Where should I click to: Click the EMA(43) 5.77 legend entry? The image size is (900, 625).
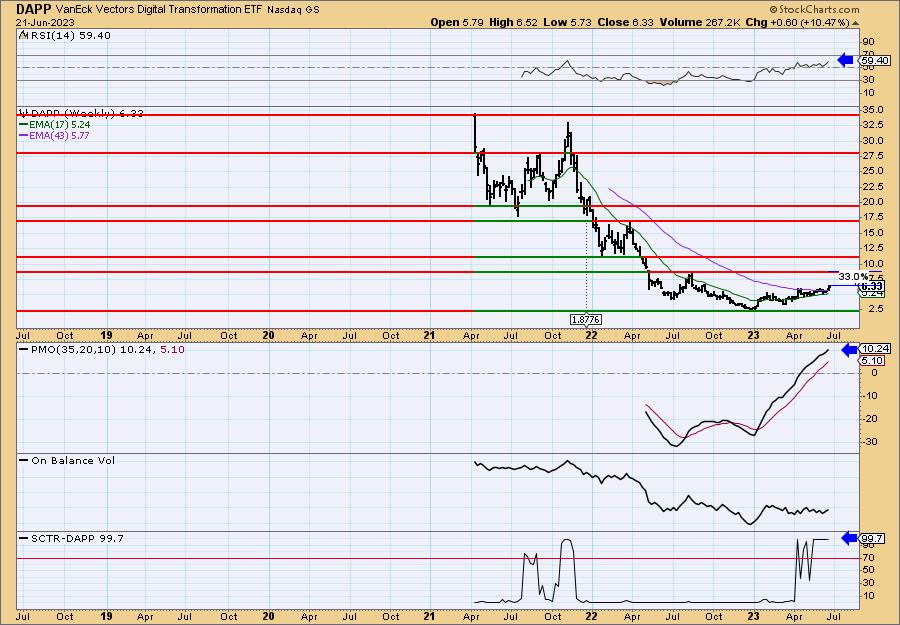(x=61, y=136)
